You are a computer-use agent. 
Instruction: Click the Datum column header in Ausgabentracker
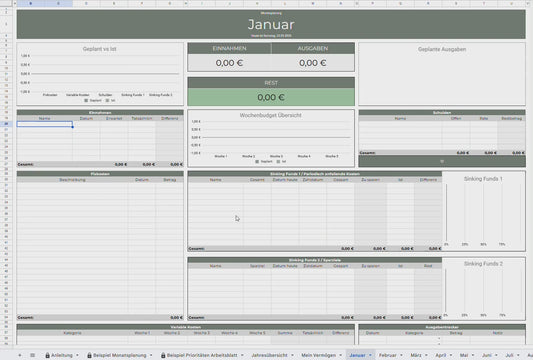click(x=373, y=333)
